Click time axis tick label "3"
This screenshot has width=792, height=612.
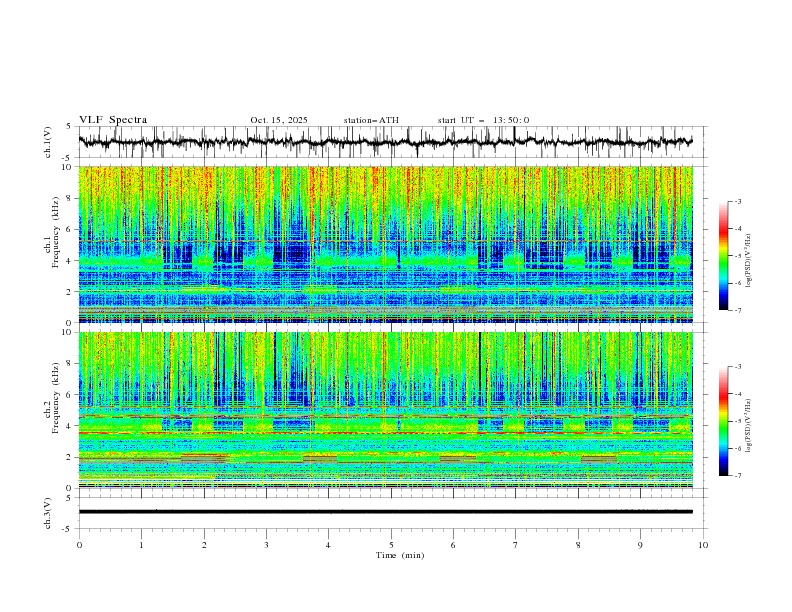[x=266, y=545]
